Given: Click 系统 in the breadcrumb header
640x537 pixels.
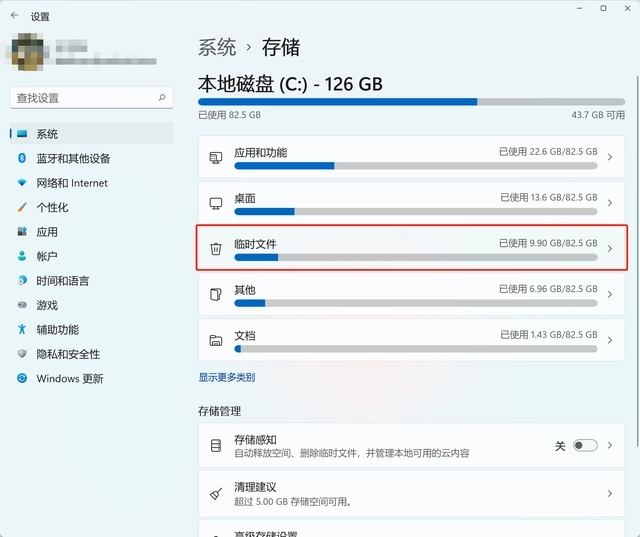Looking at the screenshot, I should pos(217,47).
